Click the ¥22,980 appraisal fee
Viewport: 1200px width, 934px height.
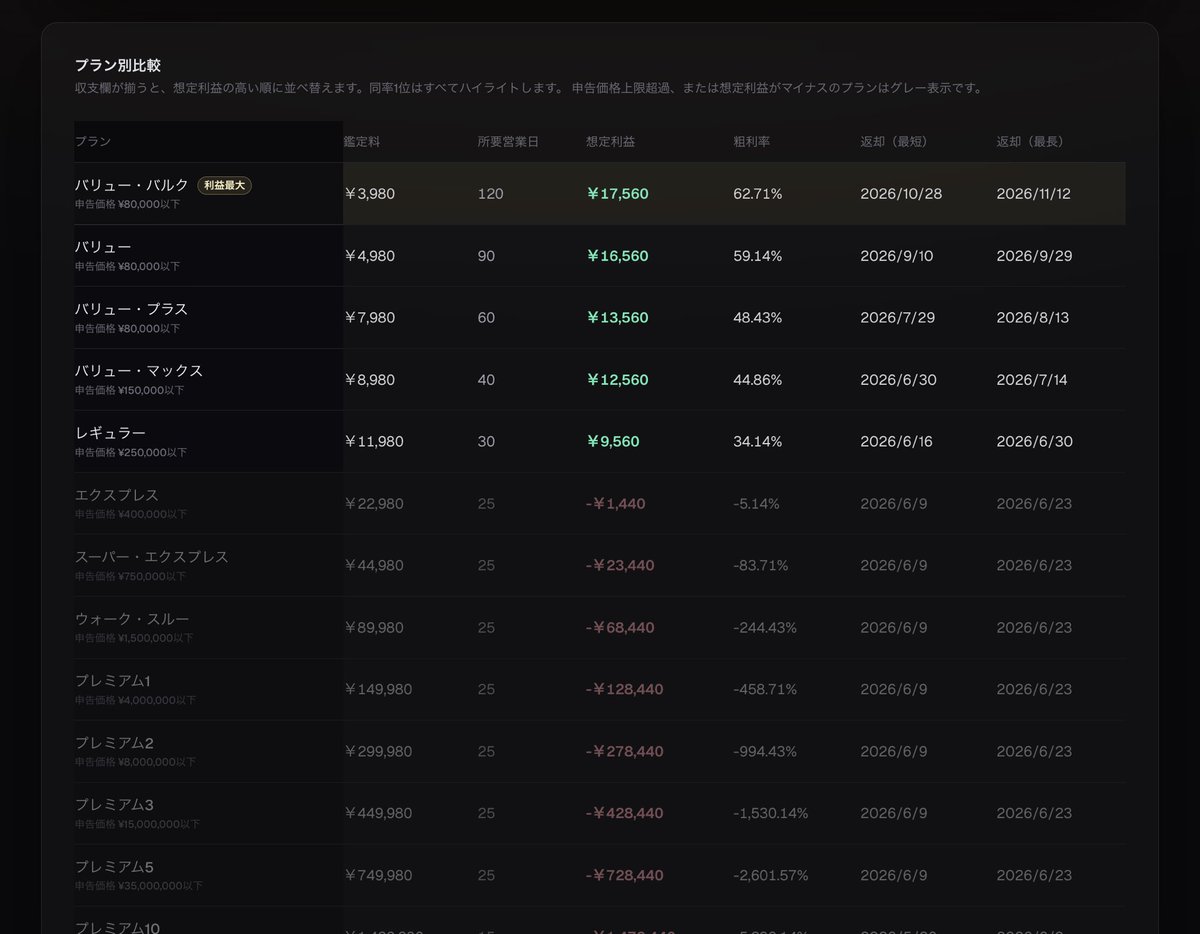(x=374, y=504)
